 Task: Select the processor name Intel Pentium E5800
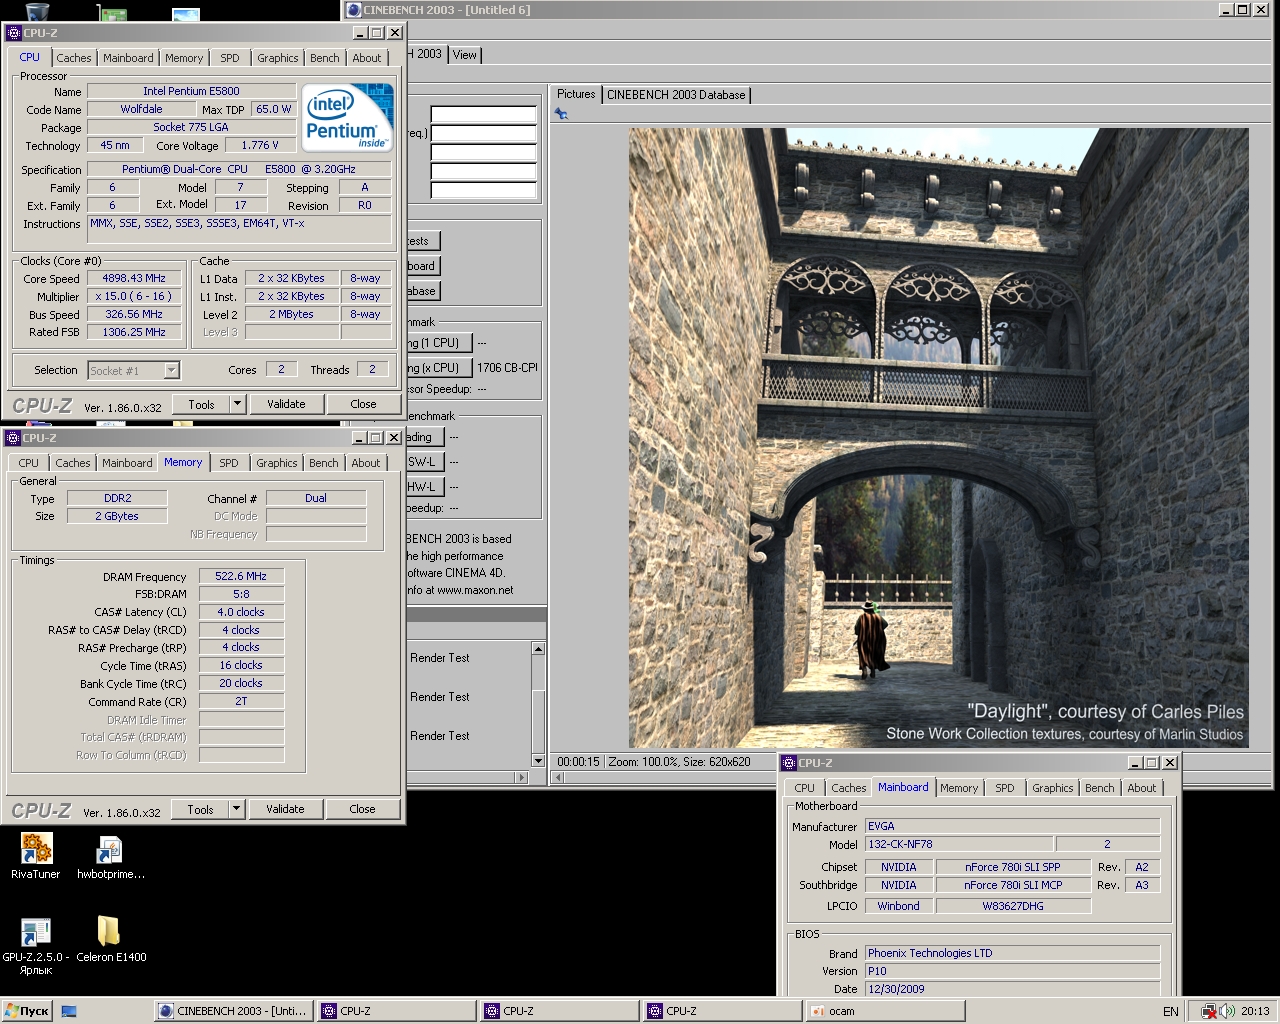[191, 91]
